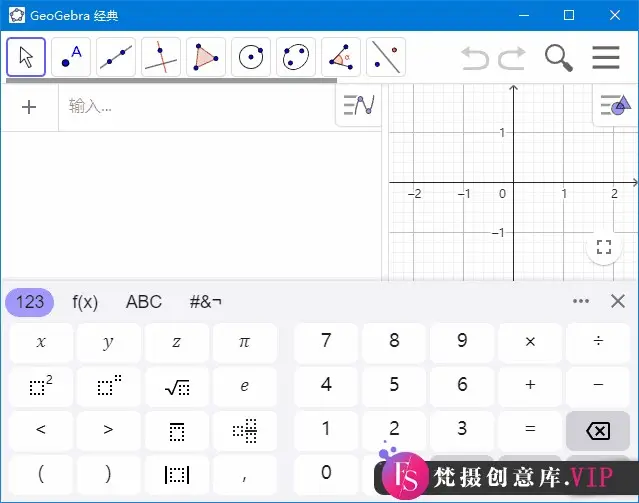Viewport: 639px width, 503px height.
Task: Tap the less-than key
Action: point(41,430)
